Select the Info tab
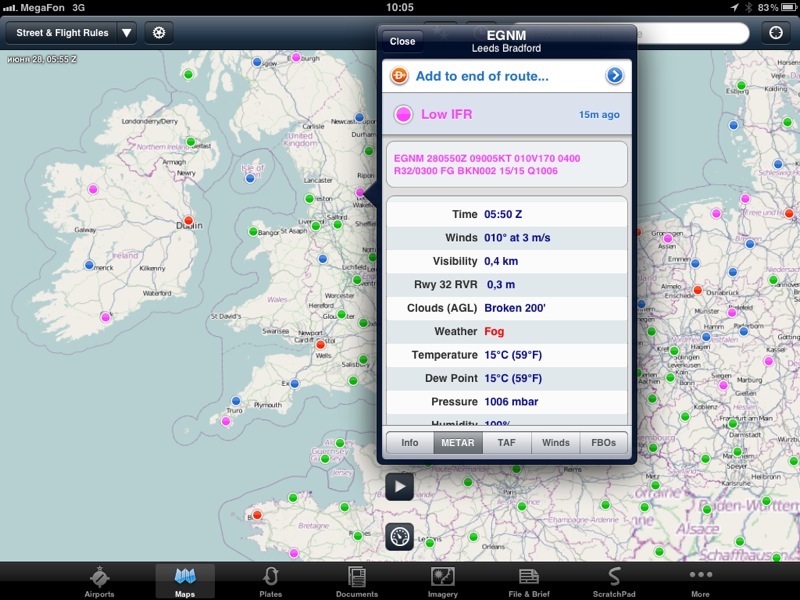This screenshot has height=600, width=800. [409, 443]
